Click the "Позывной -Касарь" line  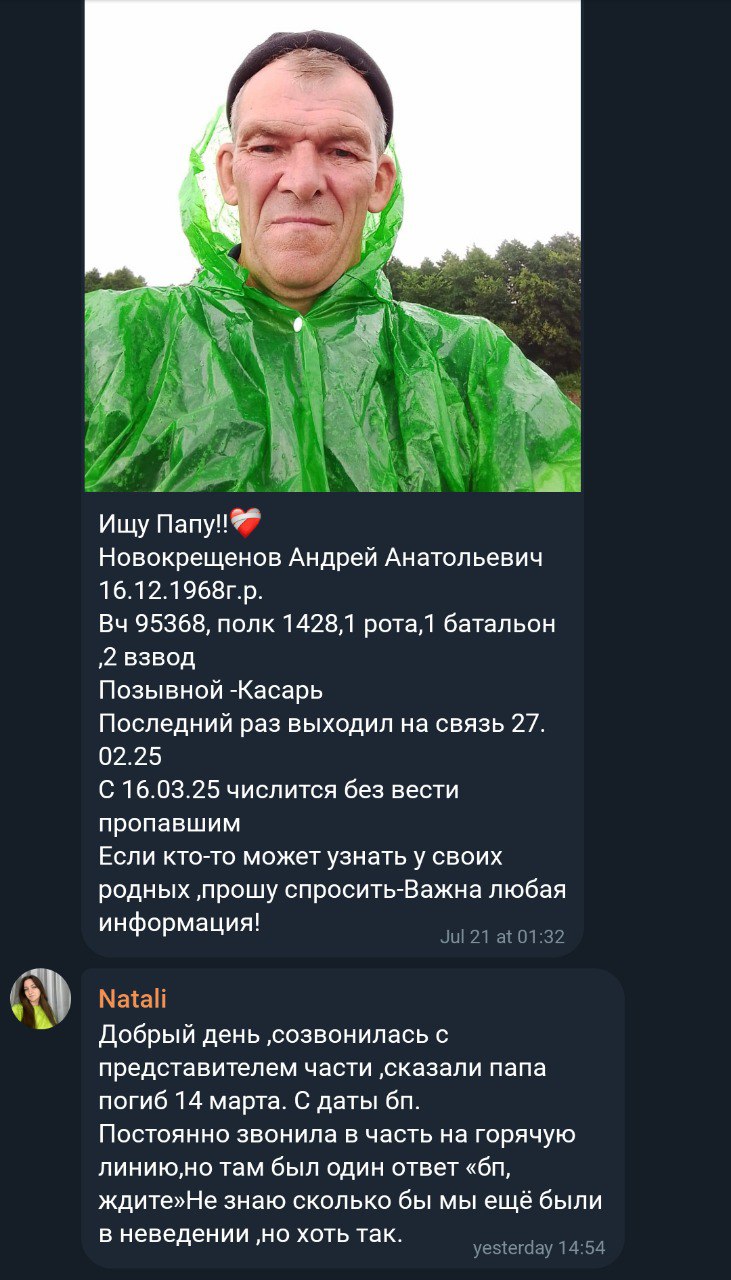211,690
